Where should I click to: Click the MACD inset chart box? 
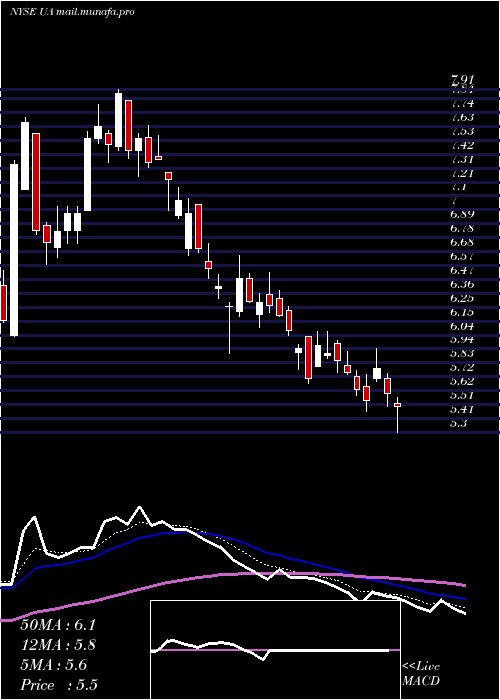tap(275, 650)
